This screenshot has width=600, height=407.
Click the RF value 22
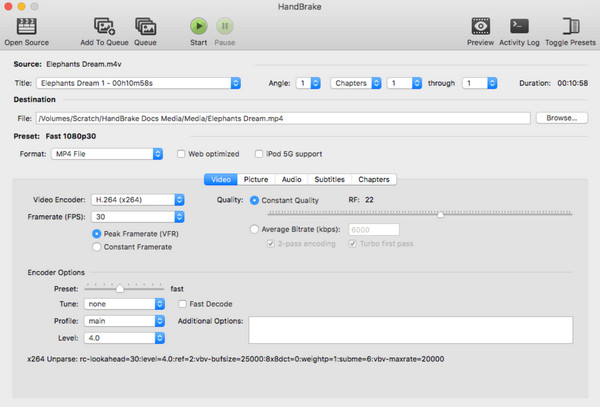[369, 200]
